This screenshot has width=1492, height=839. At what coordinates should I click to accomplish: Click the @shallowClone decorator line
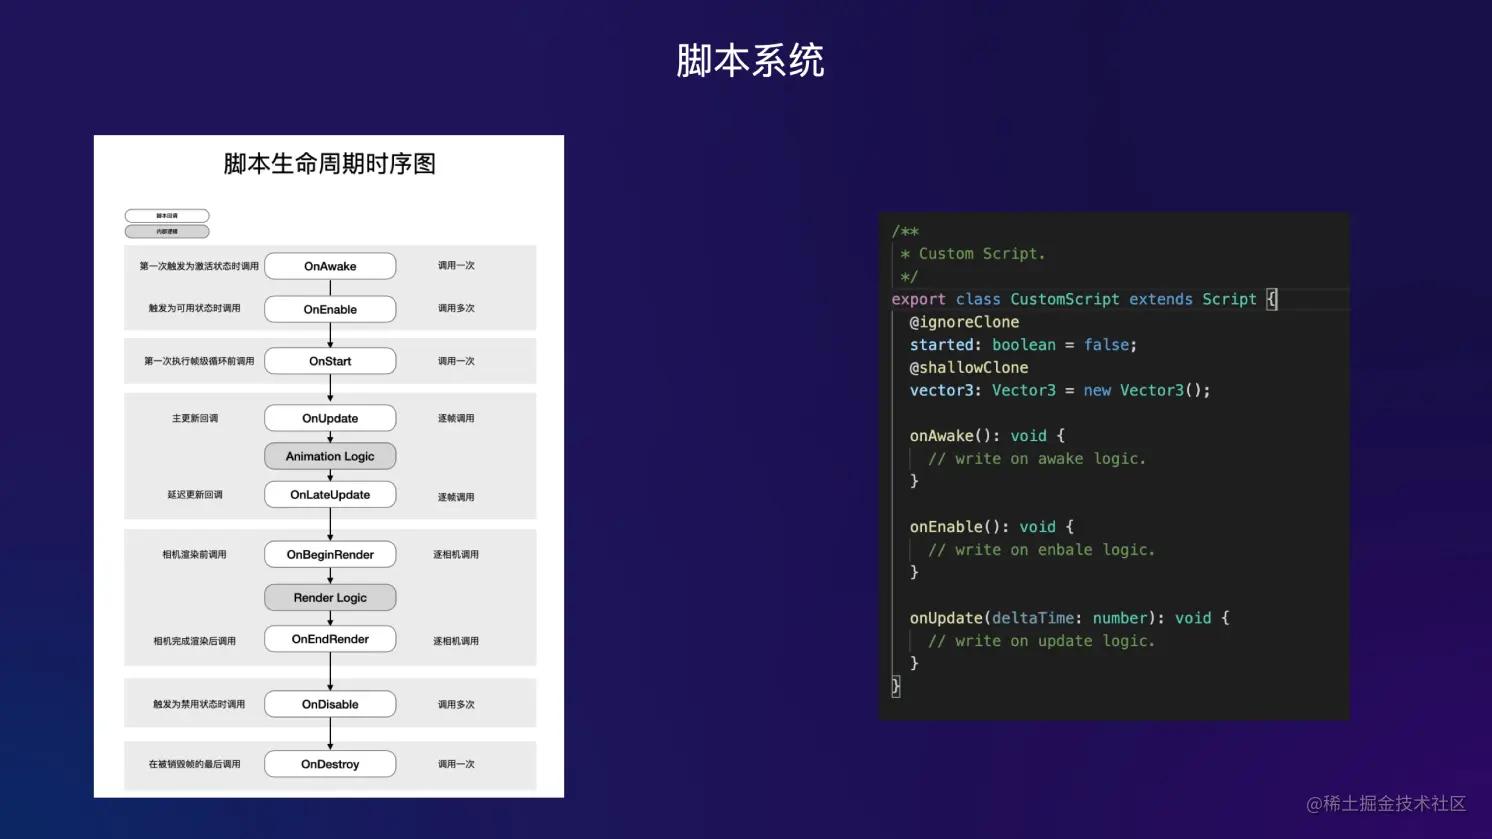pyautogui.click(x=969, y=368)
